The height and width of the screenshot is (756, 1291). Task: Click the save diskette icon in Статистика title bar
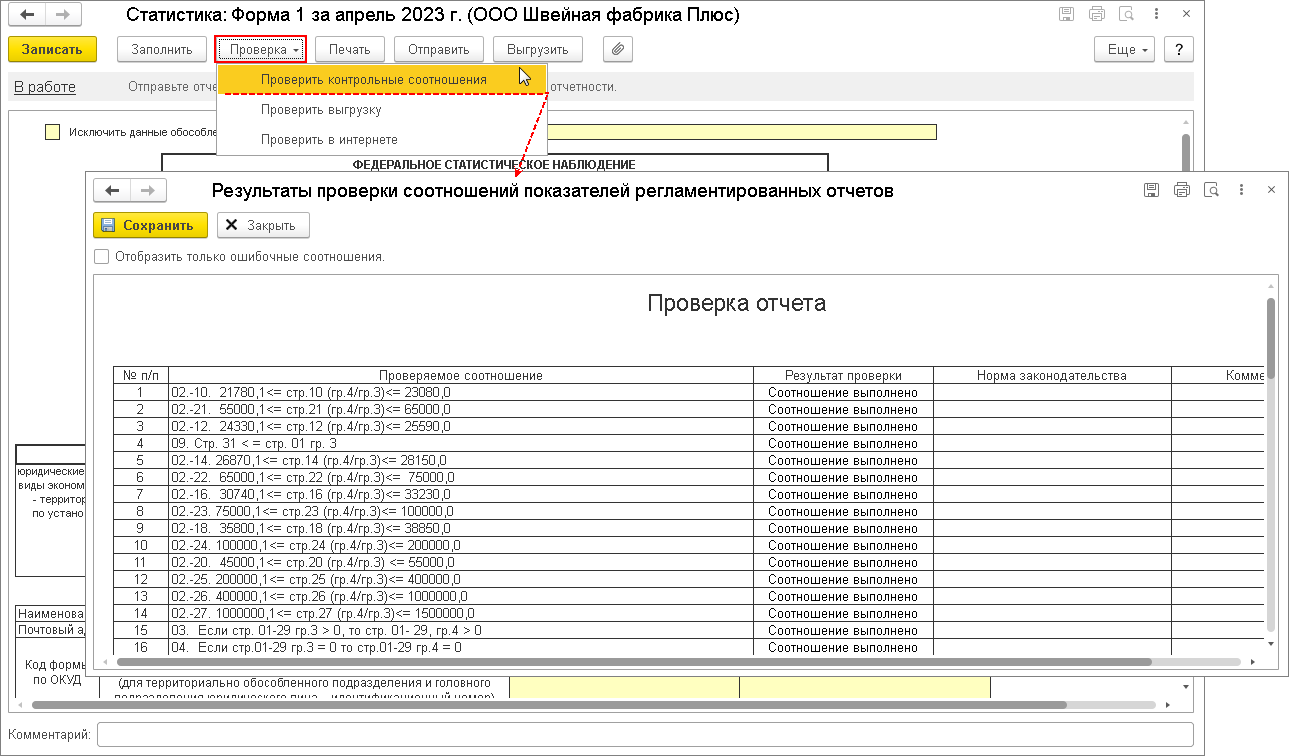tap(1067, 16)
